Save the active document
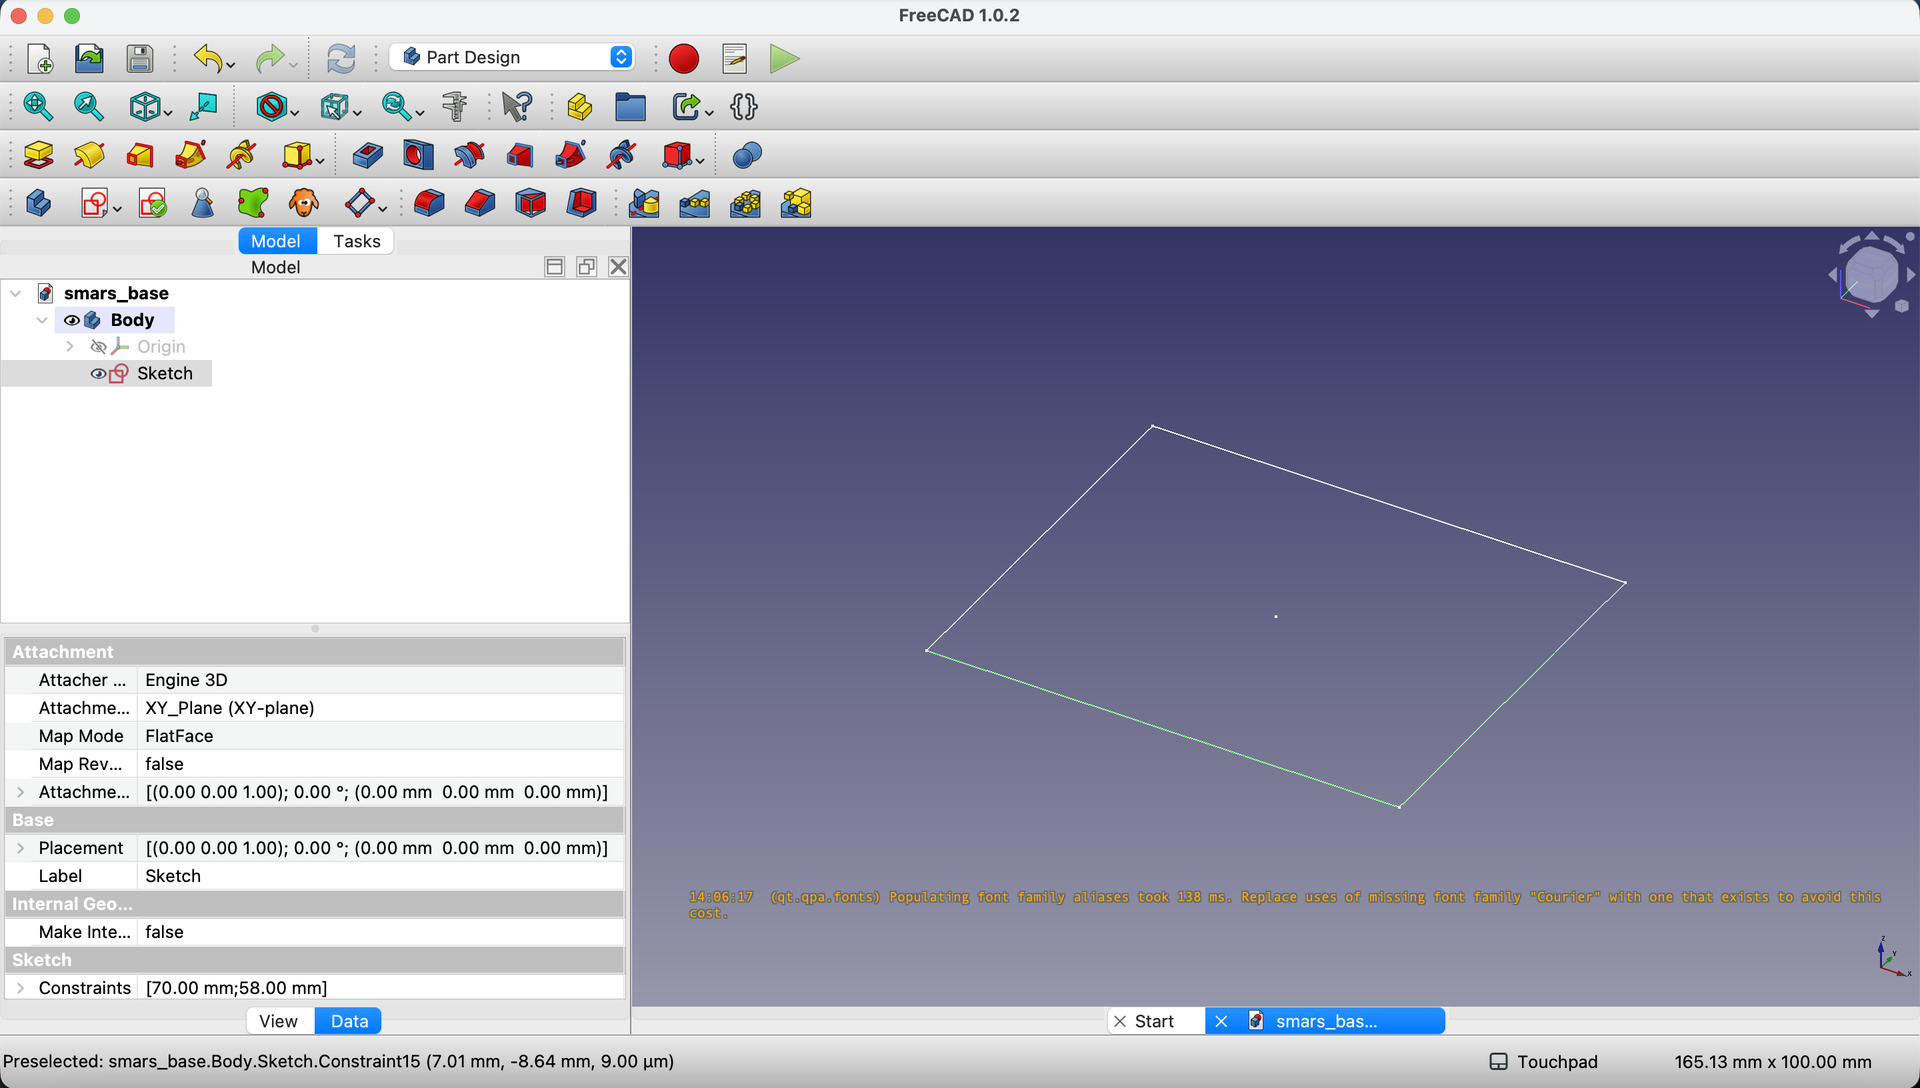This screenshot has width=1920, height=1088. [139, 58]
